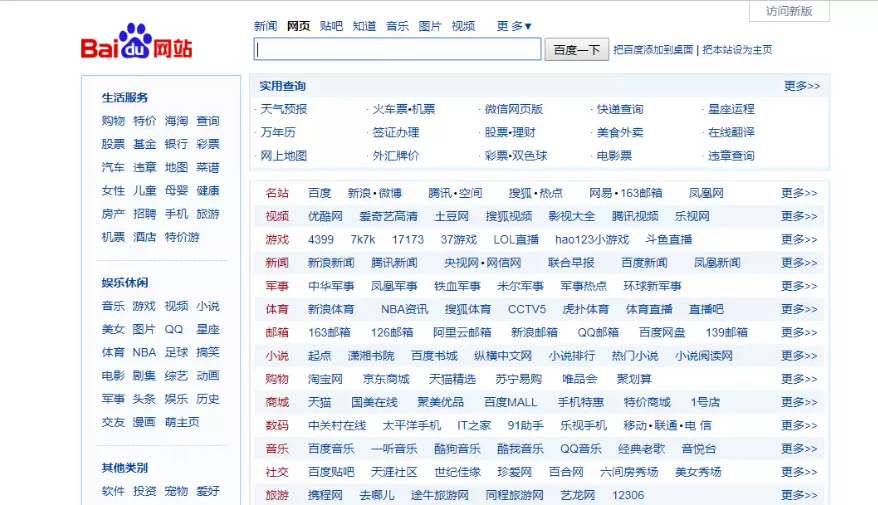Image resolution: width=878 pixels, height=505 pixels.
Task: Open 中关村在线 link
Action: (337, 425)
